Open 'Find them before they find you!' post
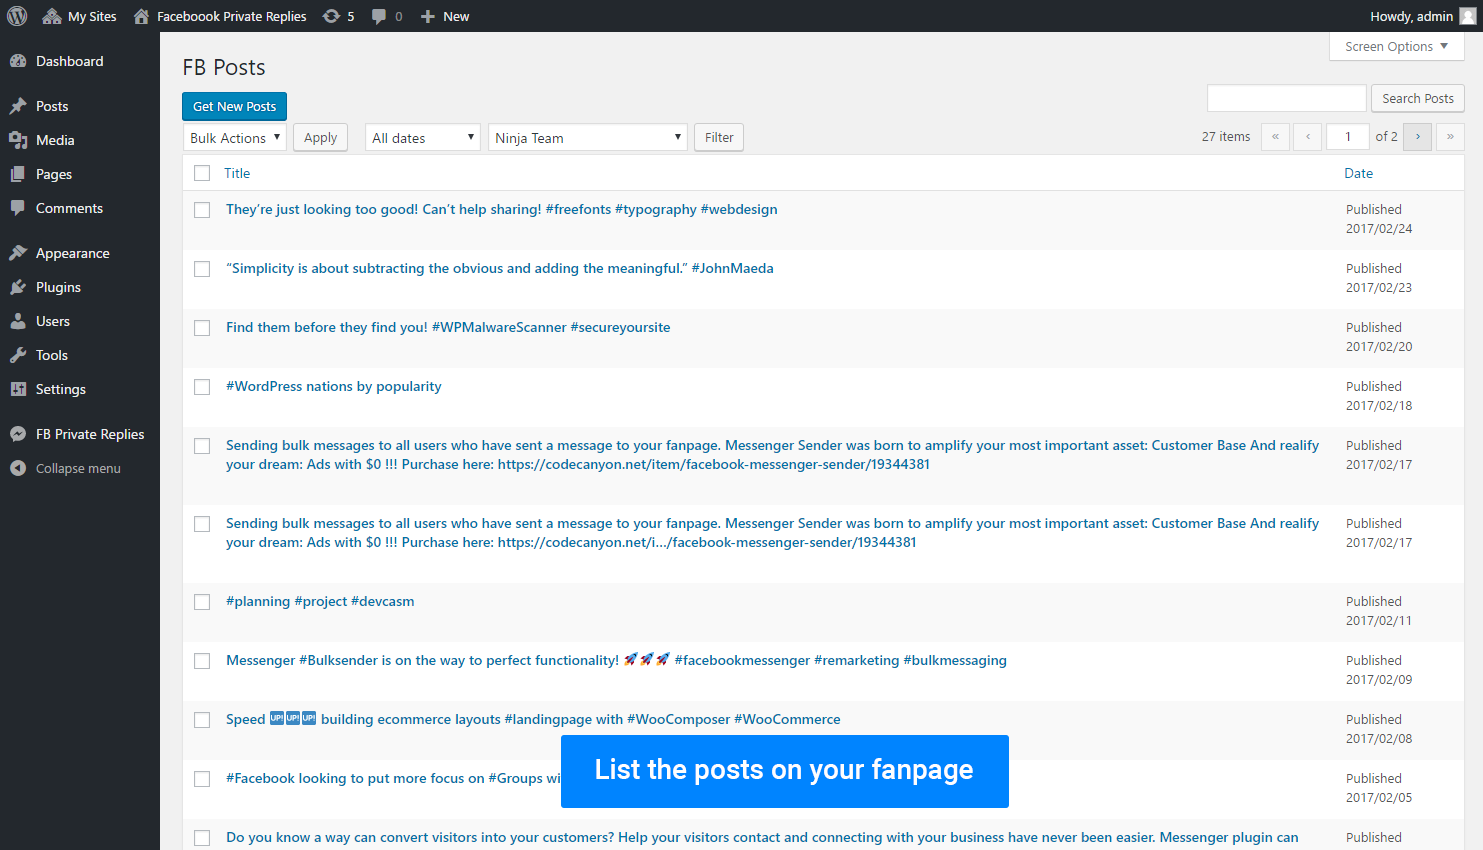This screenshot has height=850, width=1483. pyautogui.click(x=448, y=327)
